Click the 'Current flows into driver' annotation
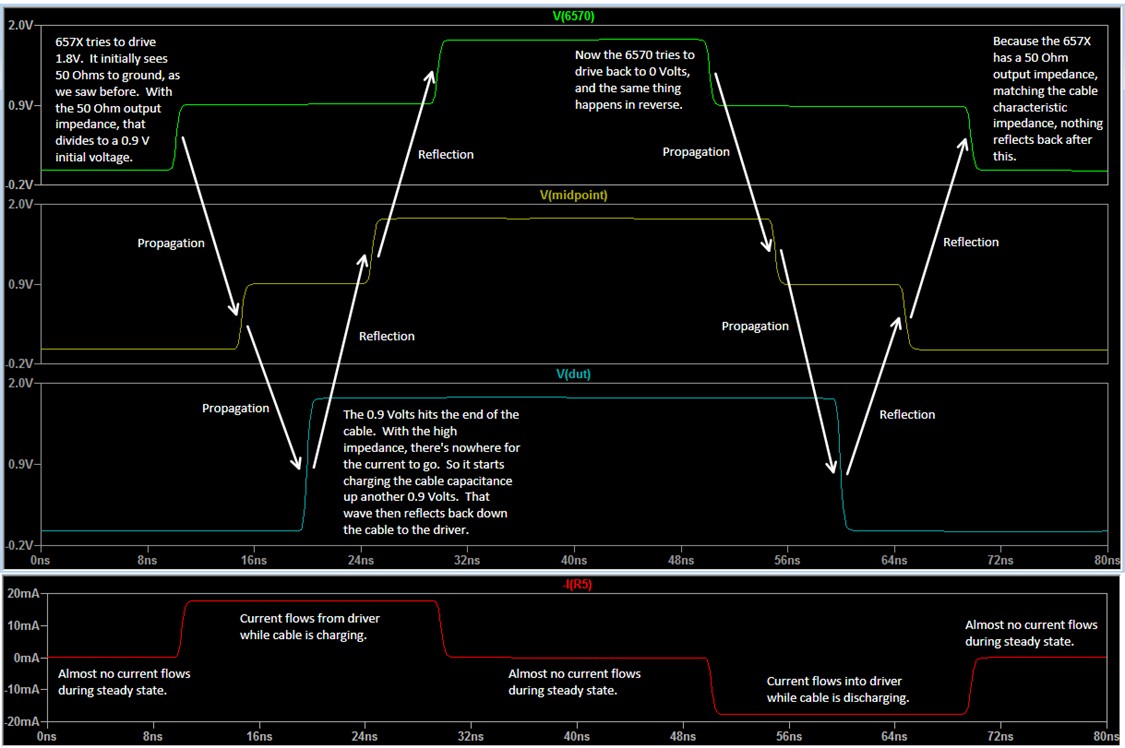The height and width of the screenshot is (748, 1125). coord(837,689)
